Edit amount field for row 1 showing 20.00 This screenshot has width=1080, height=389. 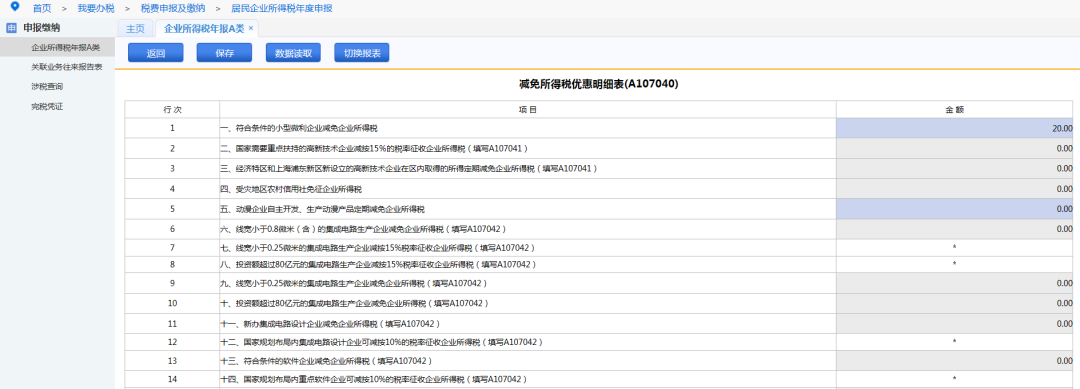coord(955,128)
